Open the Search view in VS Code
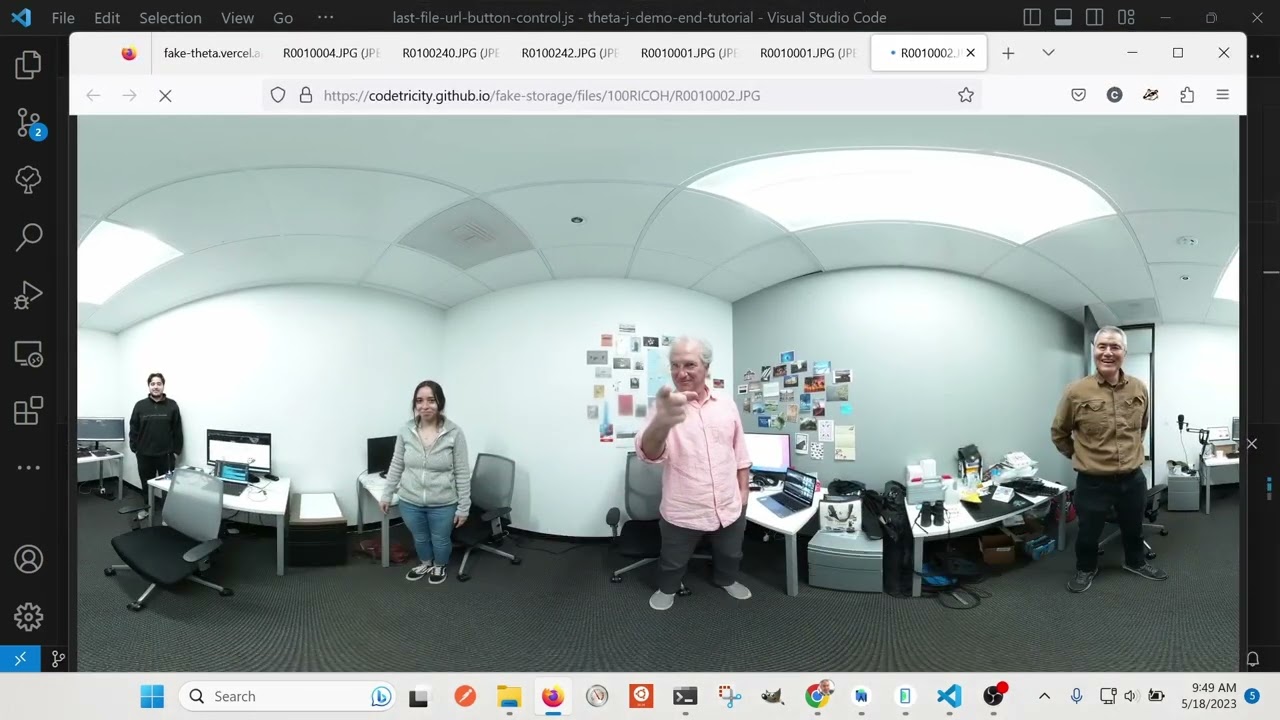This screenshot has height=720, width=1280. [28, 237]
